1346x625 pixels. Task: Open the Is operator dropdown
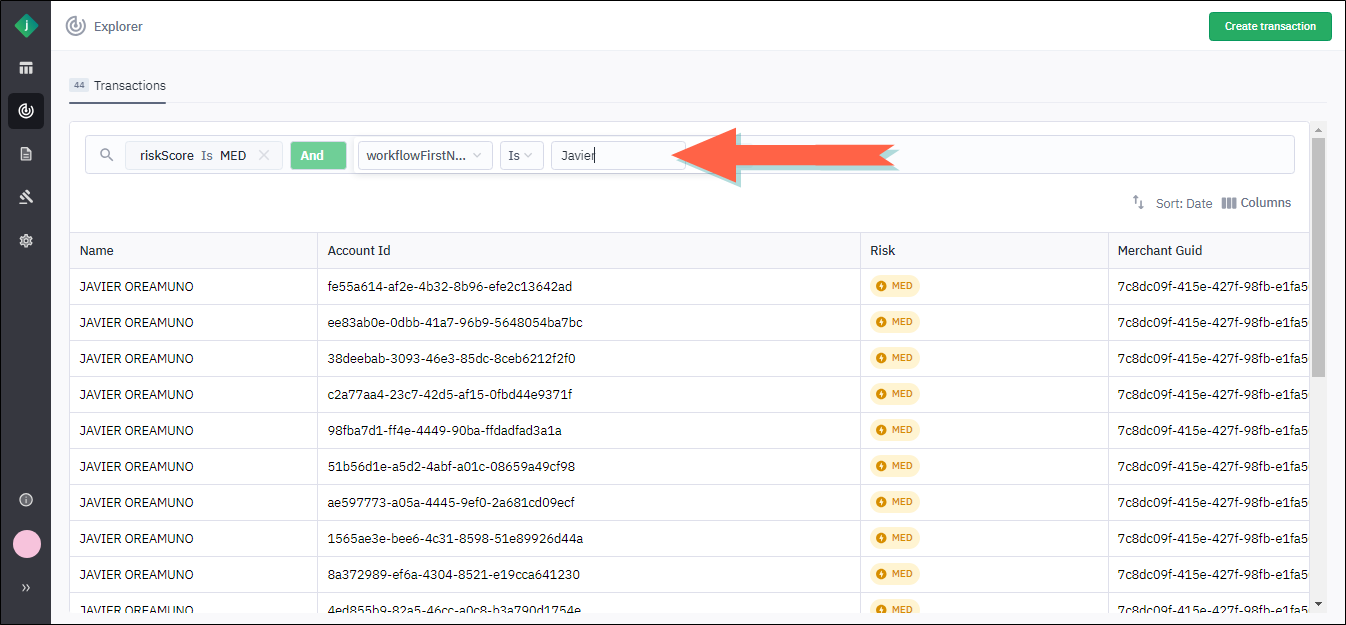(521, 155)
